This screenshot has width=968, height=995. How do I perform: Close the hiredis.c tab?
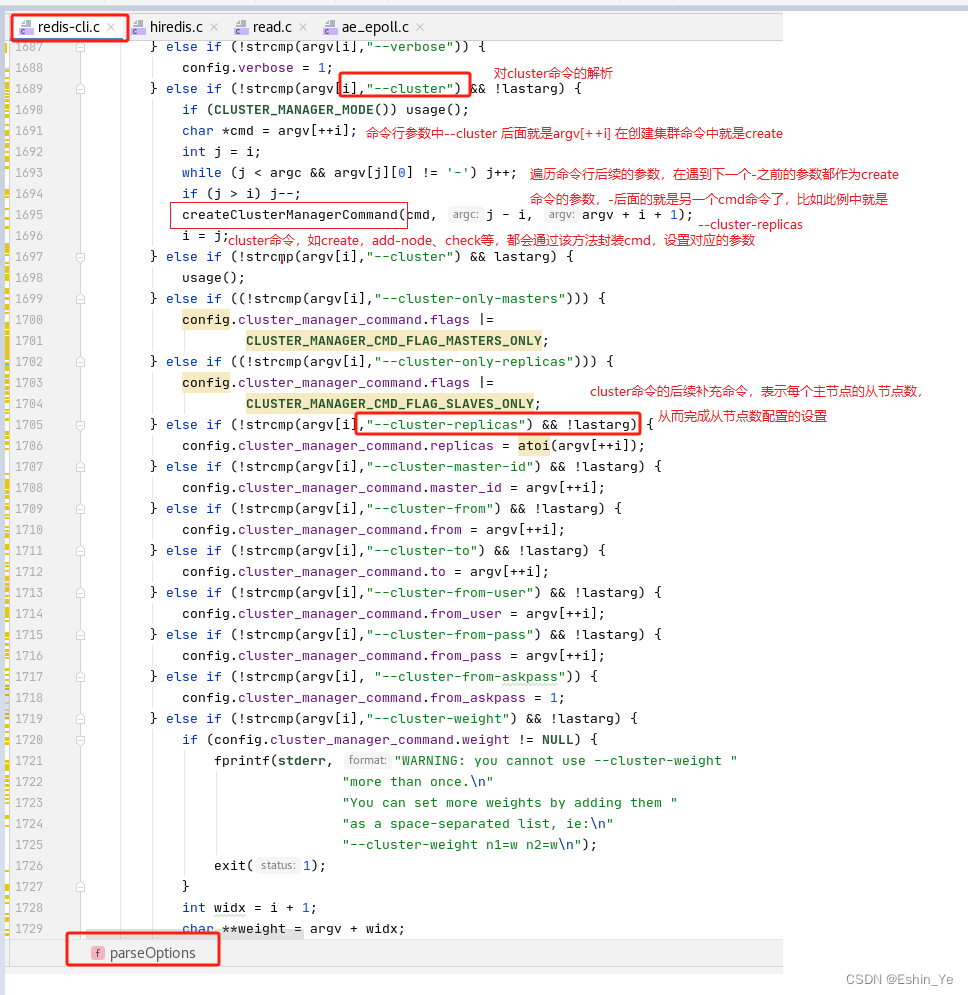click(214, 27)
